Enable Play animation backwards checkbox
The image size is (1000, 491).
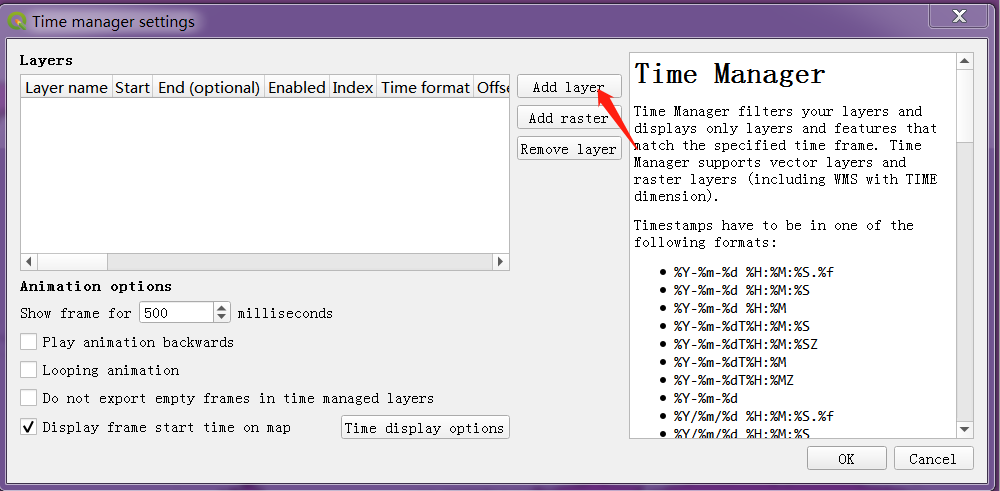click(29, 342)
